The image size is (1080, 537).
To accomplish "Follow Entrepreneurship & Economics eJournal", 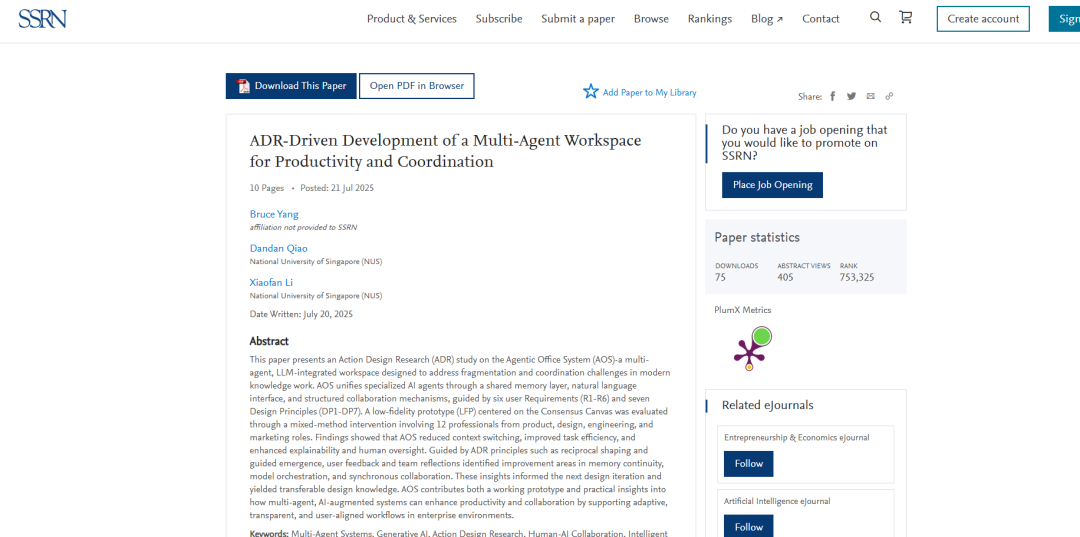I will [749, 463].
